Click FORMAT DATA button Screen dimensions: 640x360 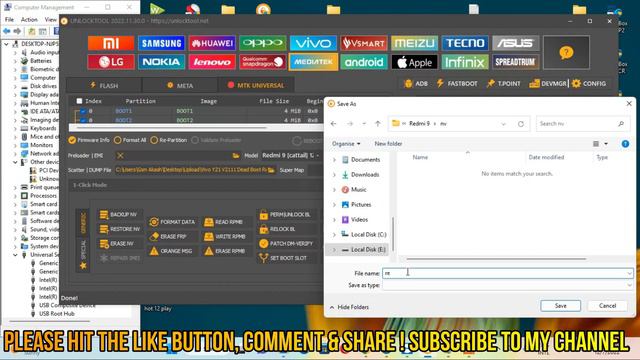click(x=172, y=222)
